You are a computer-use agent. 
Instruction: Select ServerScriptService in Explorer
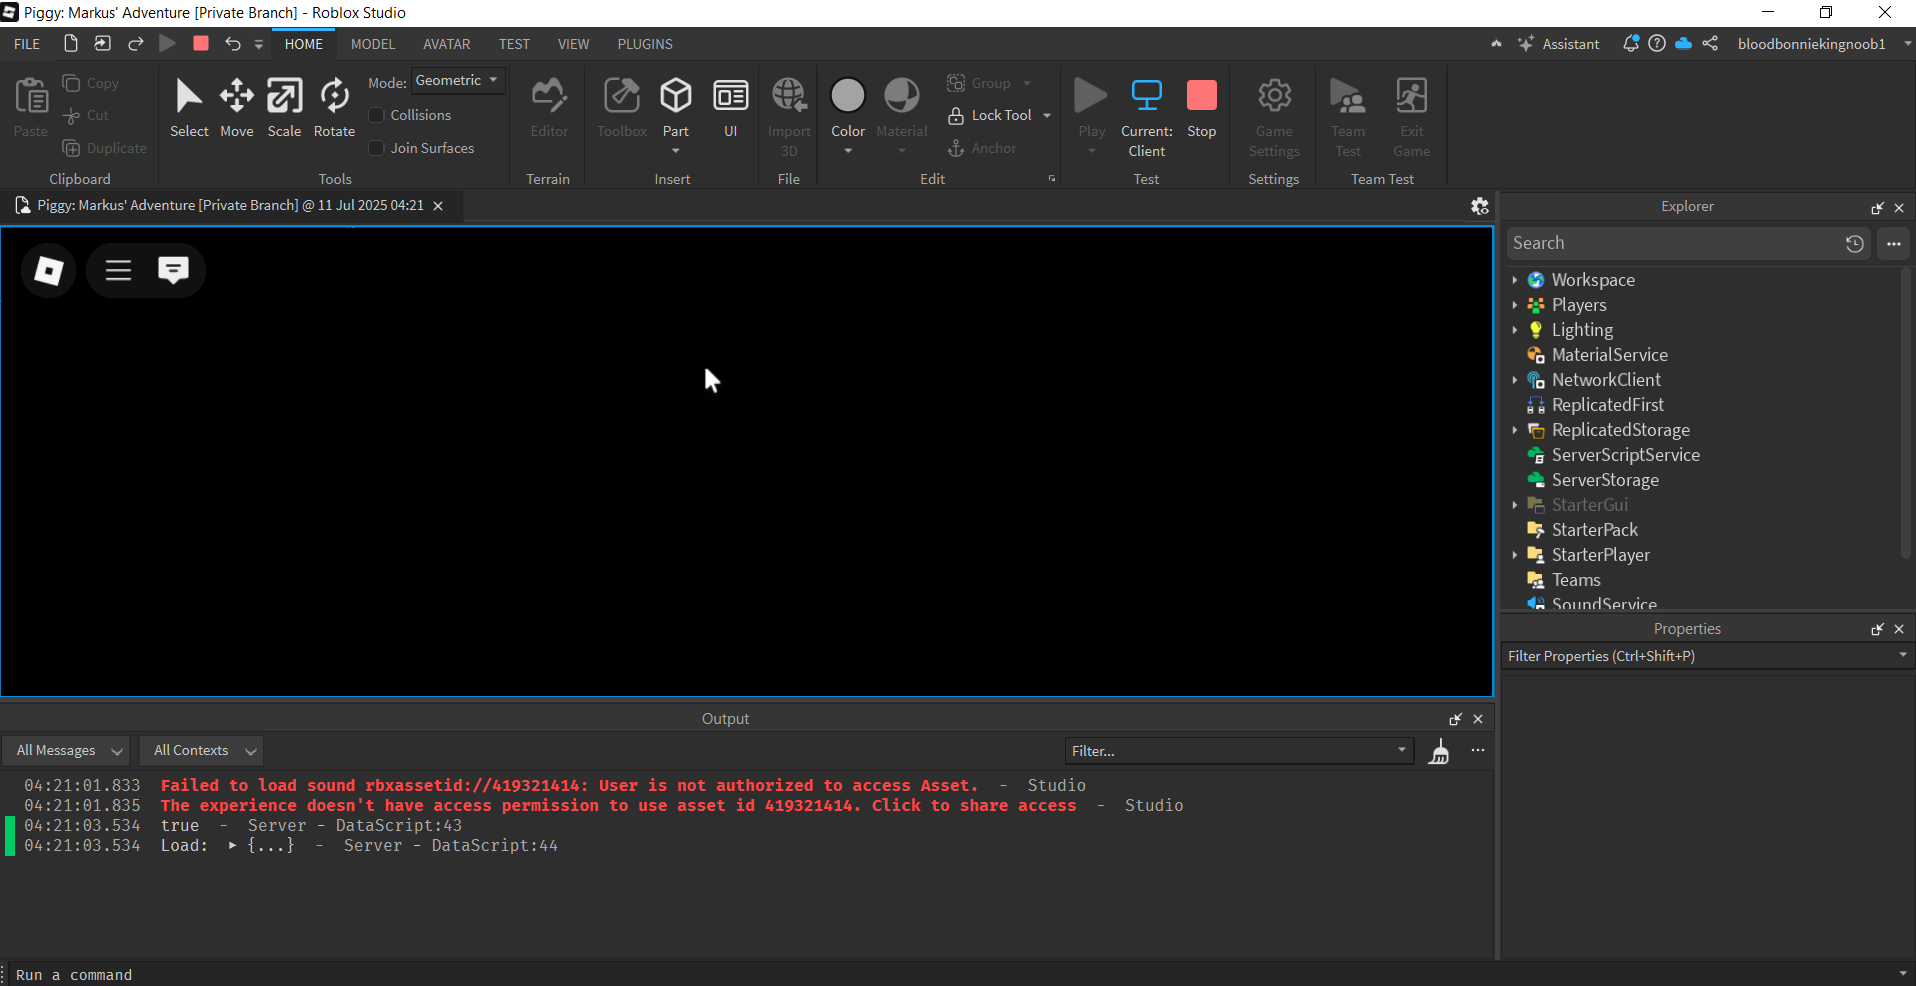click(1625, 455)
